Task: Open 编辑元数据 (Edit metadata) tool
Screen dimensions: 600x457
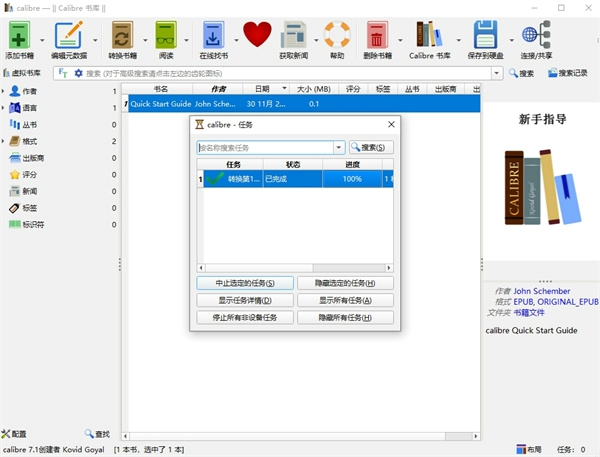Action: (68, 35)
